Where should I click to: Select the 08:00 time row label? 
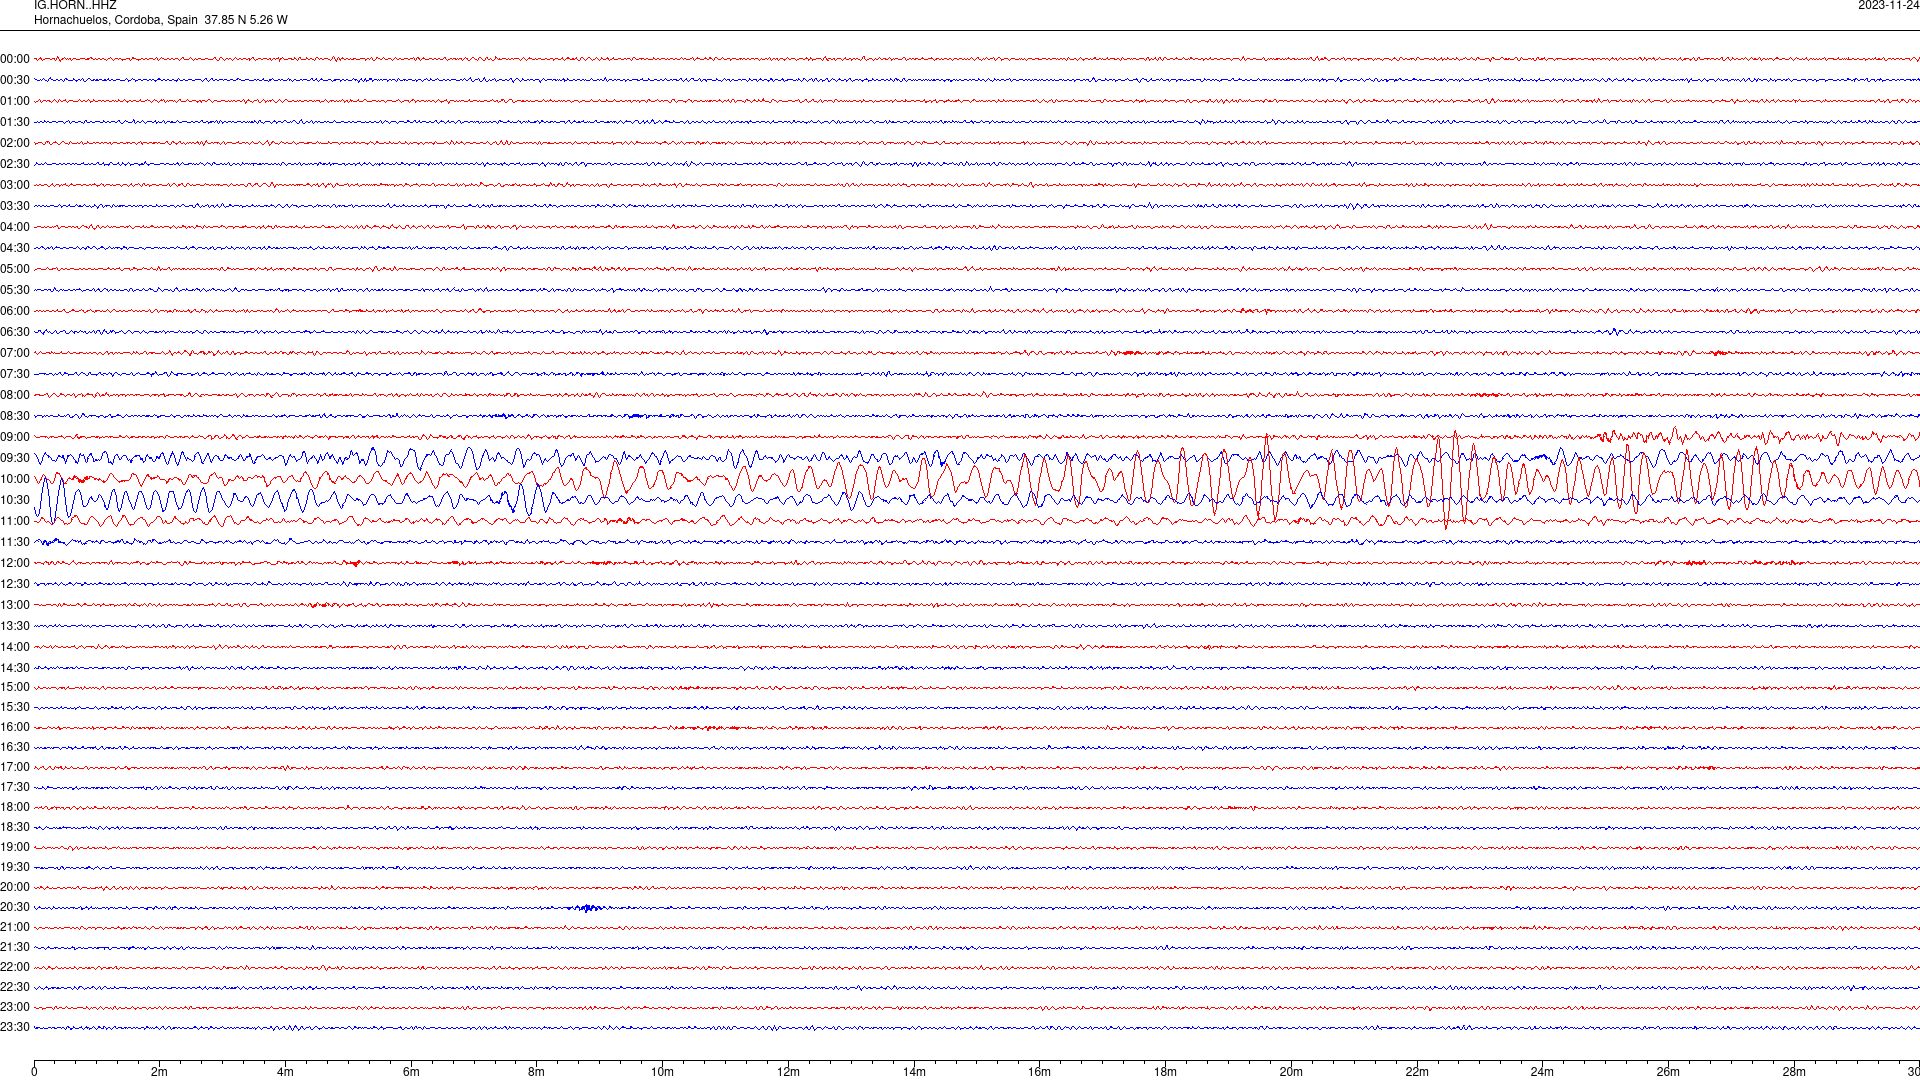[x=15, y=395]
